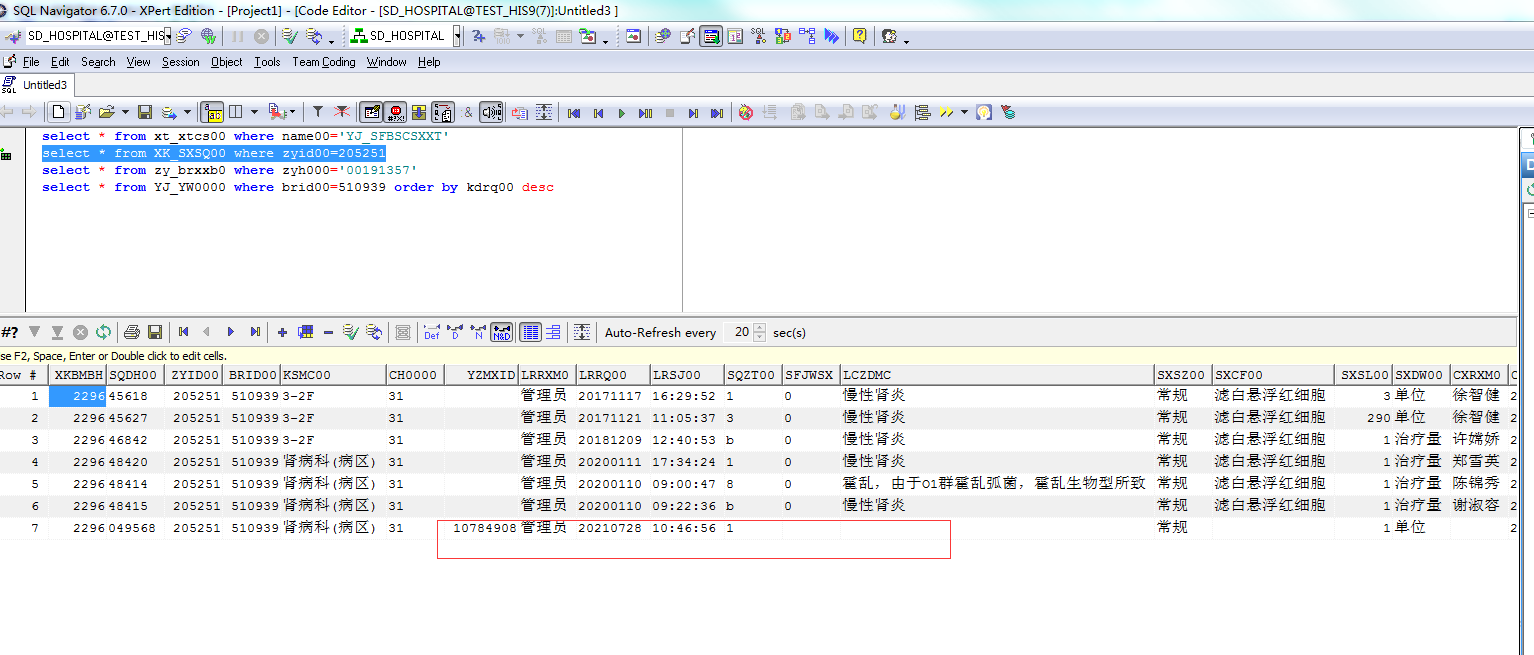Viewport: 1534px width, 655px height.
Task: Expand dropdown next to yellow double-arrow icon
Action: (x=964, y=113)
